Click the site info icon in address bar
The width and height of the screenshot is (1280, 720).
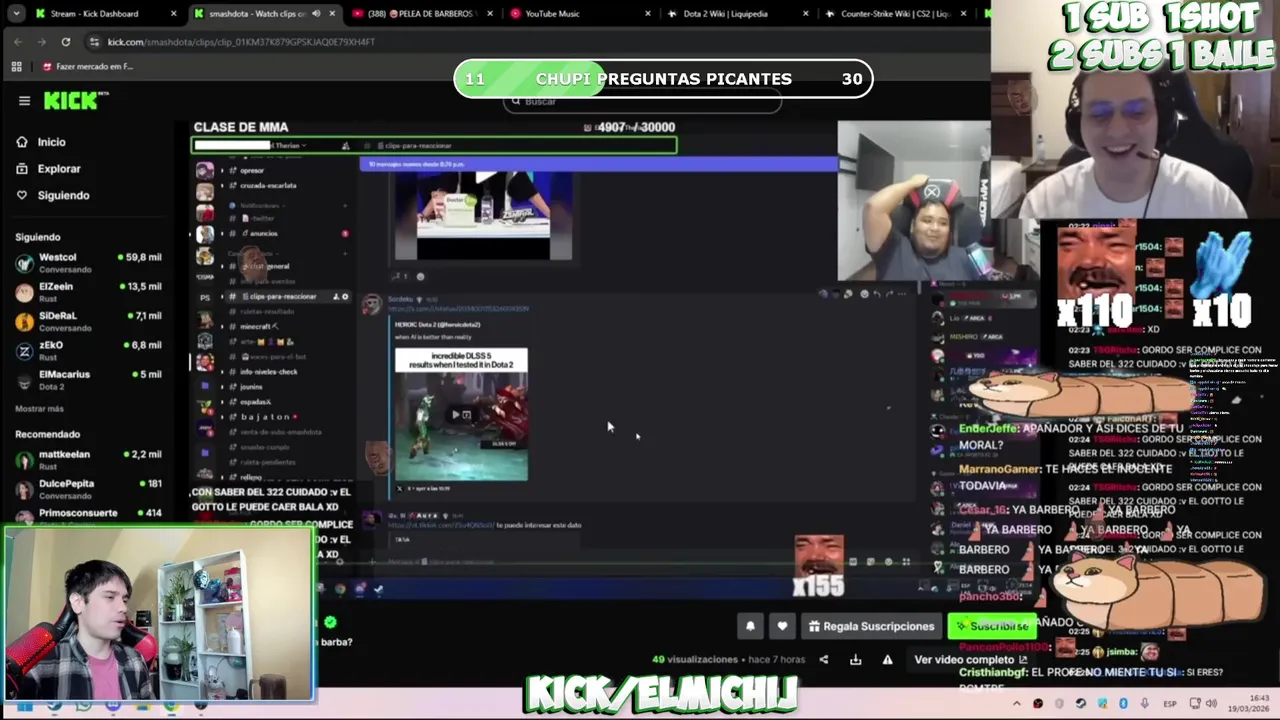click(94, 42)
